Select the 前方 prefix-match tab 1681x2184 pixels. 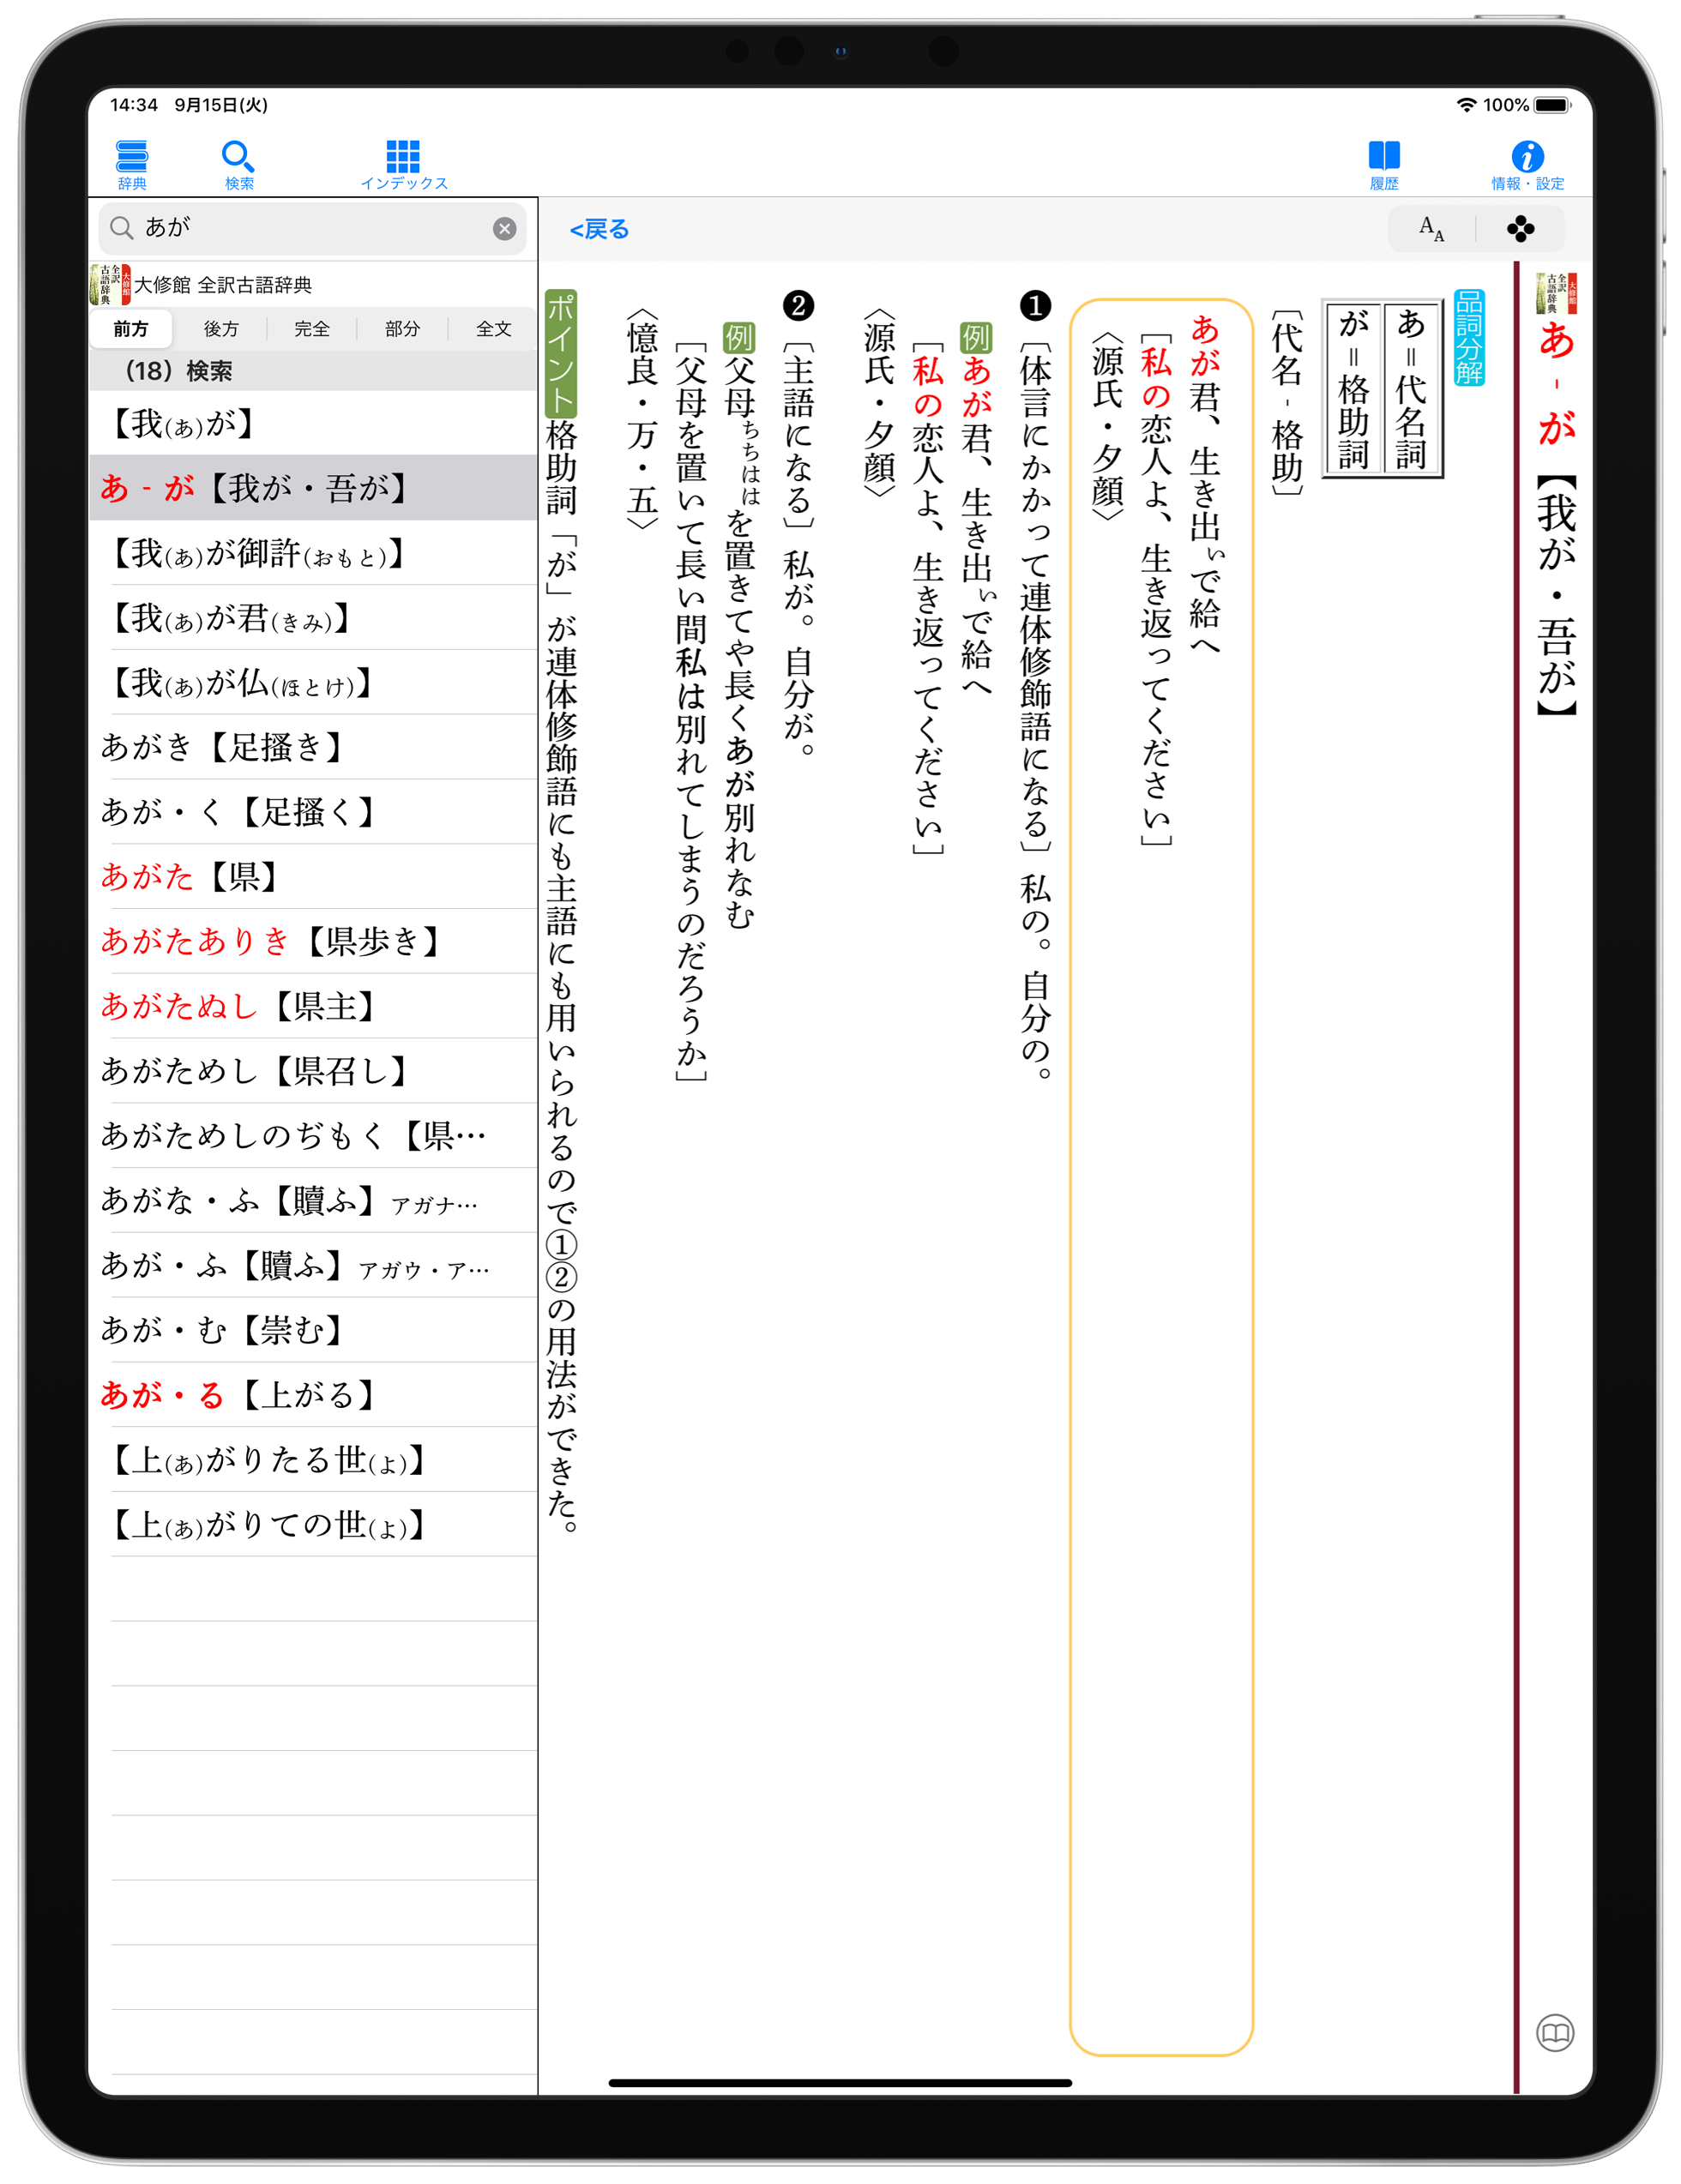(131, 329)
